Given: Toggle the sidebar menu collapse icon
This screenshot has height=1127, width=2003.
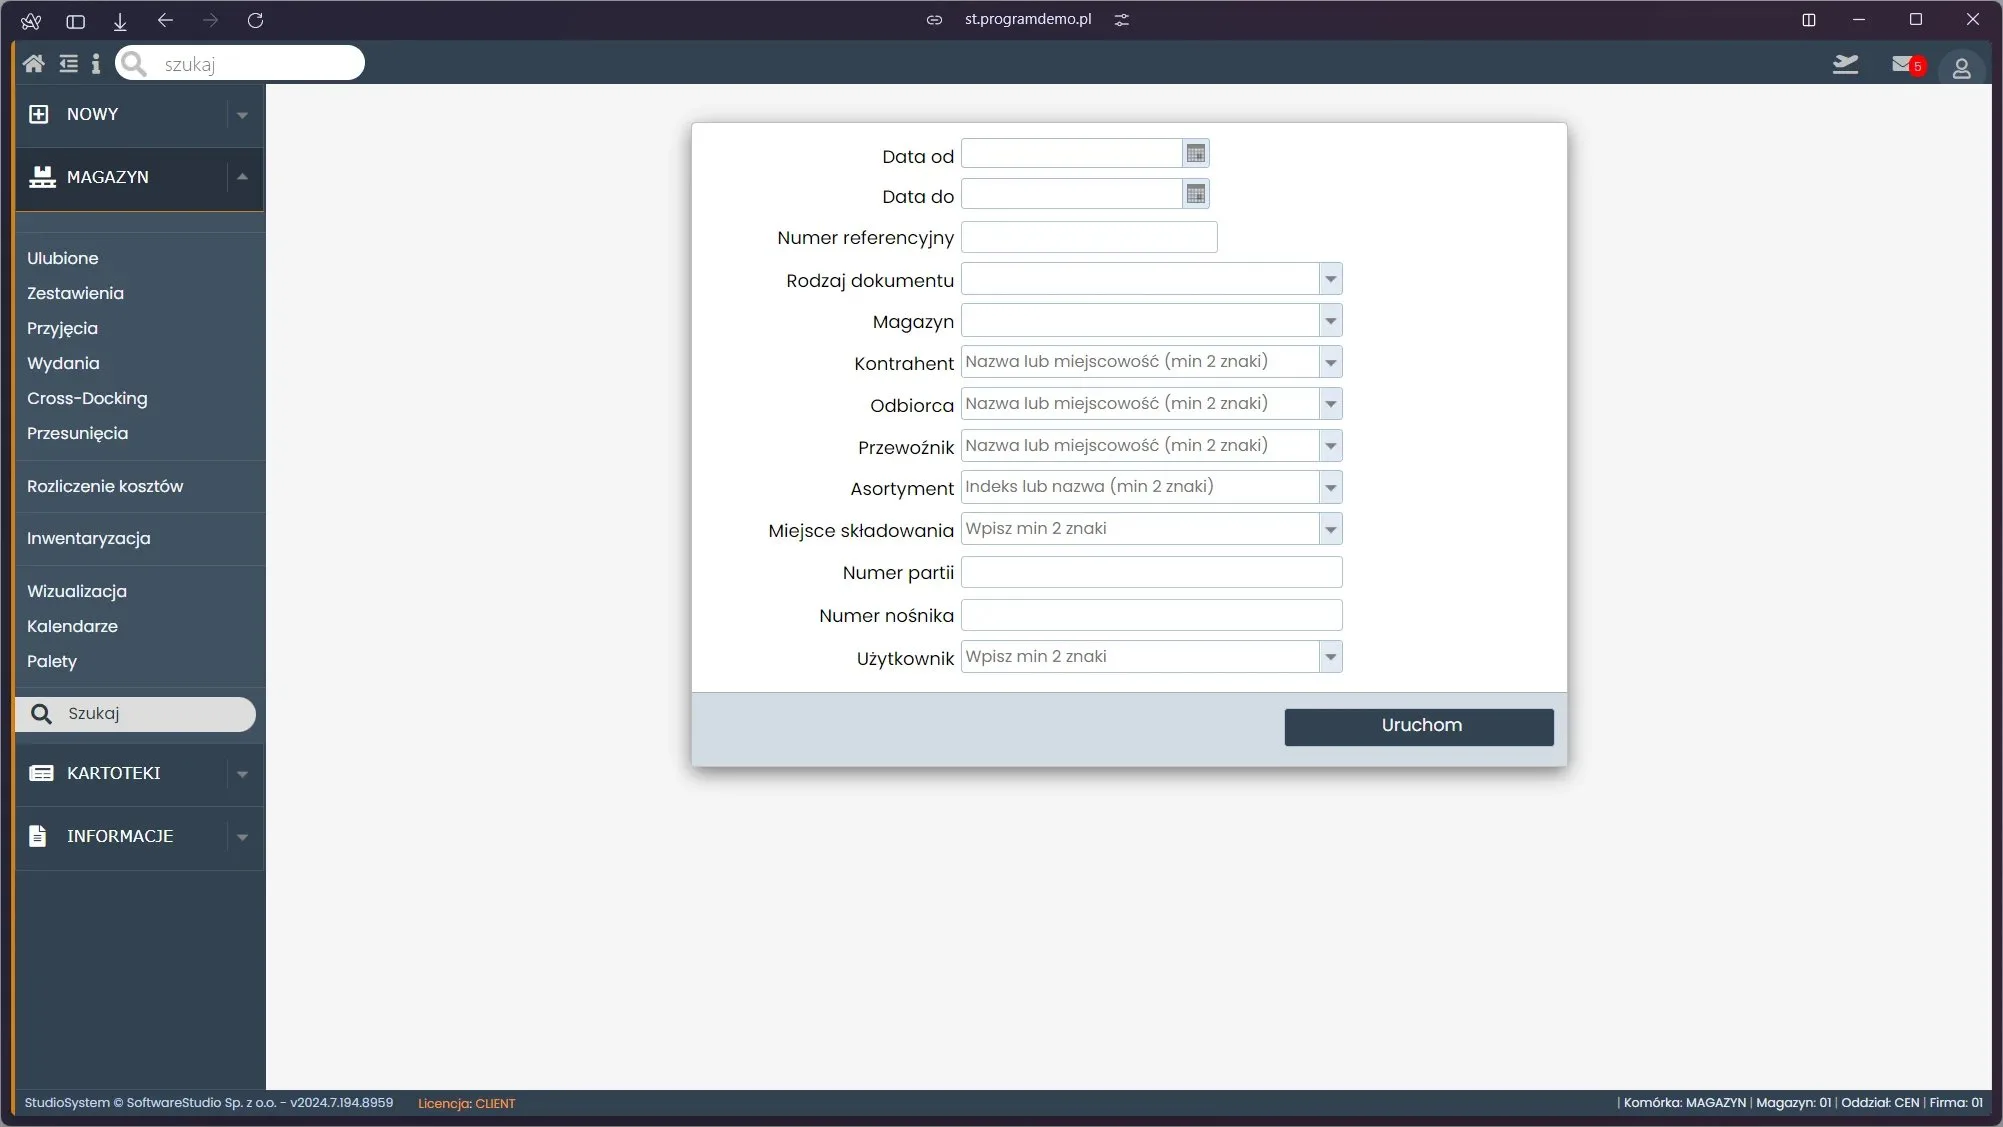Looking at the screenshot, I should click(x=68, y=64).
